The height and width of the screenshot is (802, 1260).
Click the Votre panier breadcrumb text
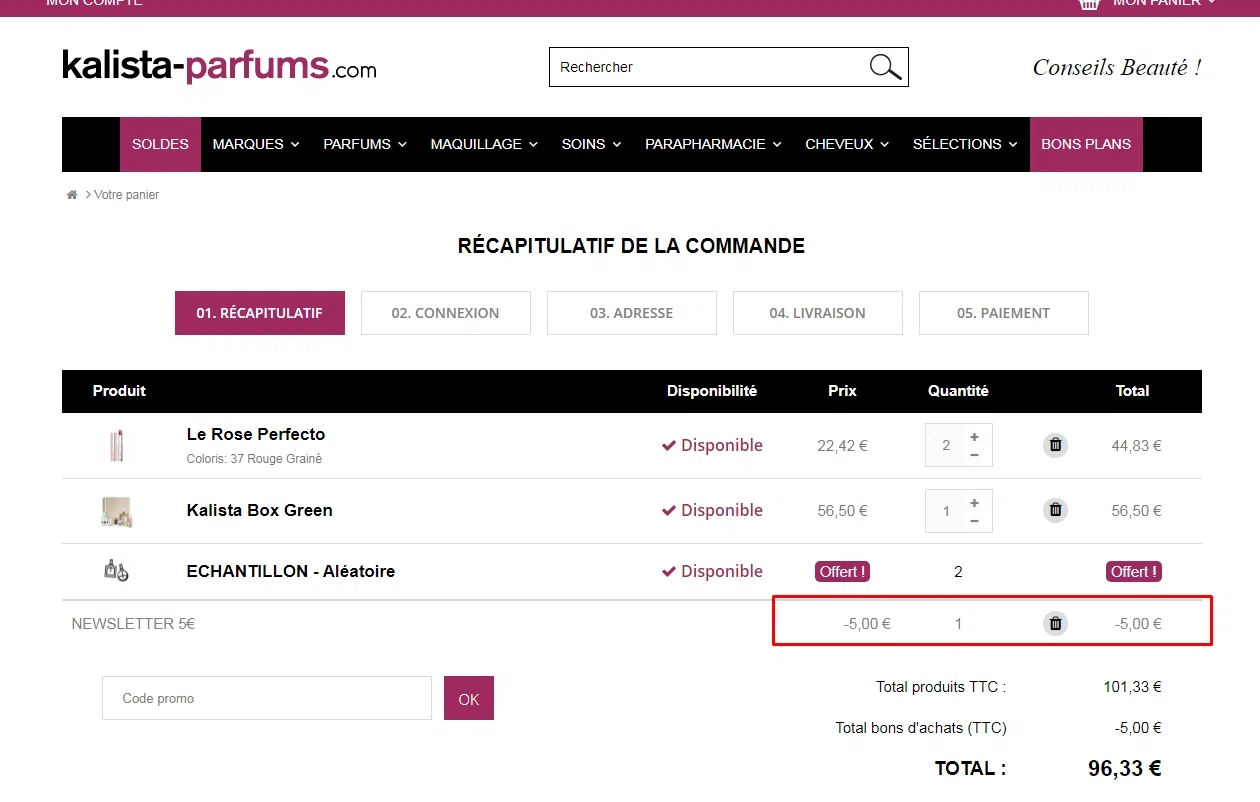coord(126,195)
